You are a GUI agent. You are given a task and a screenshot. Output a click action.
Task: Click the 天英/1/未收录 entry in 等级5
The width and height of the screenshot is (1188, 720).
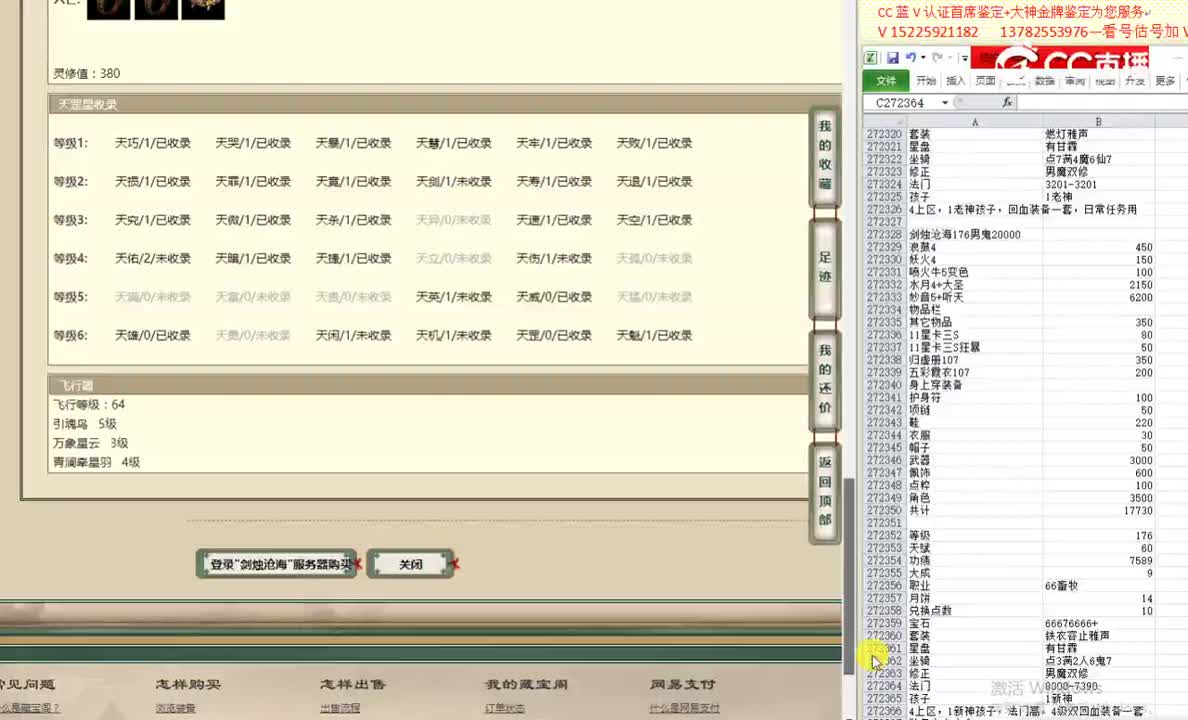pyautogui.click(x=454, y=296)
